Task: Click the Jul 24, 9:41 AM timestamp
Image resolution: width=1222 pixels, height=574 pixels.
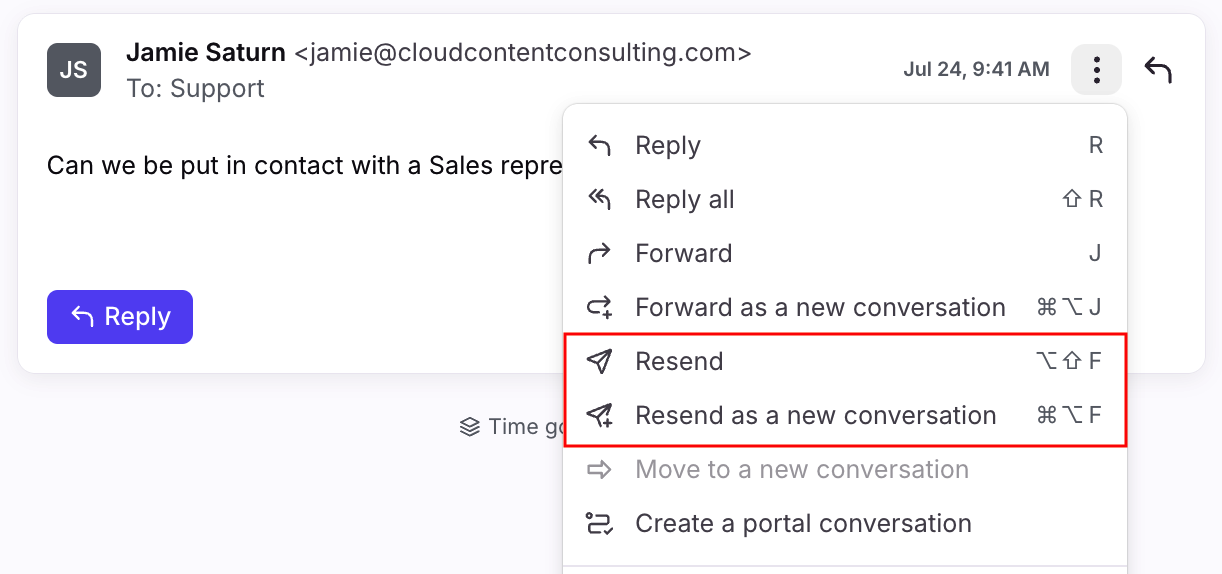Action: pos(976,70)
